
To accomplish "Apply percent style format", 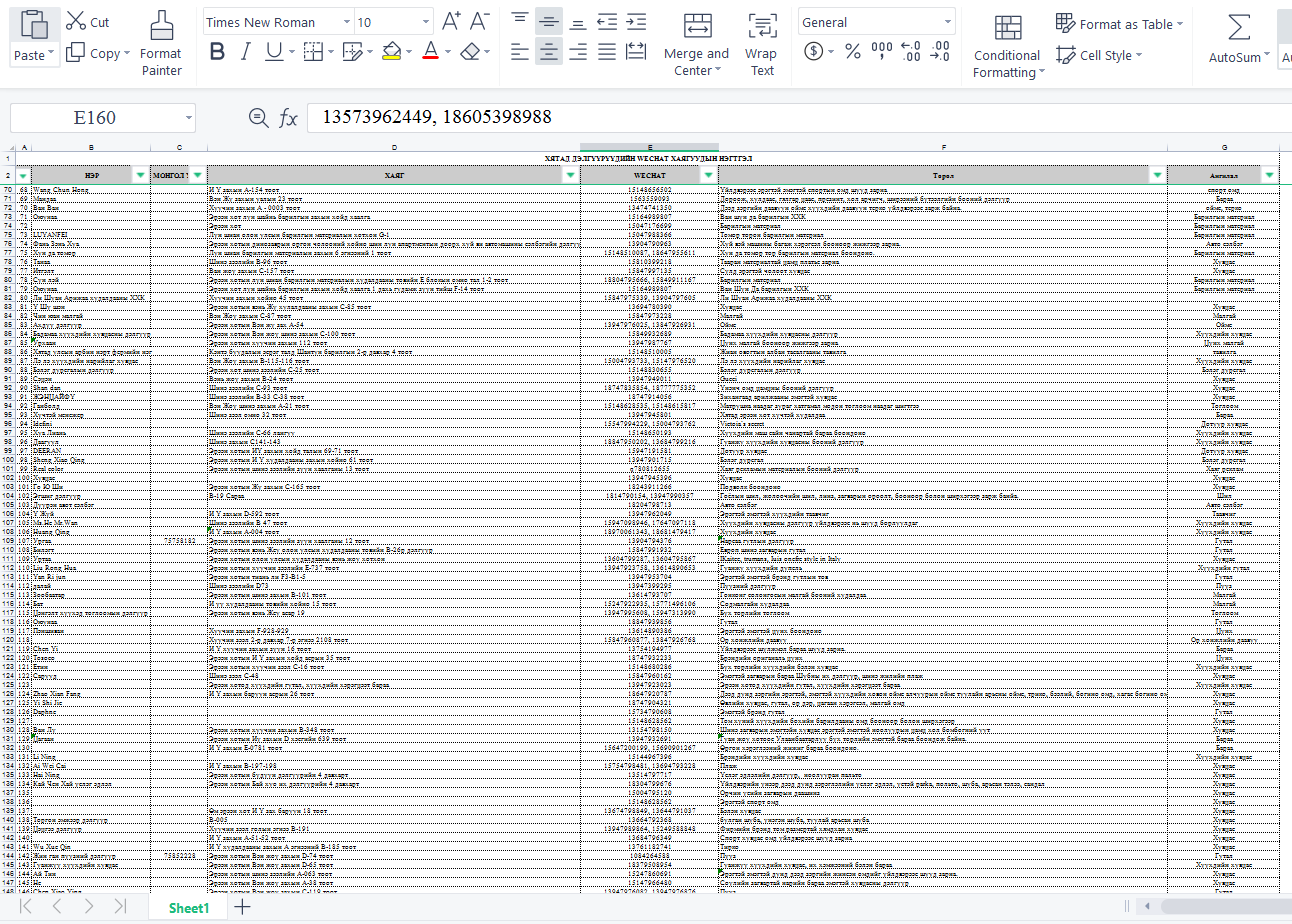I will point(852,52).
